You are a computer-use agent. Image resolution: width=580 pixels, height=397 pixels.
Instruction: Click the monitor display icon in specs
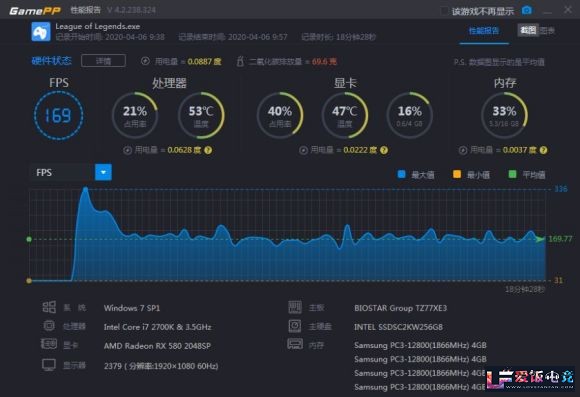click(x=49, y=365)
